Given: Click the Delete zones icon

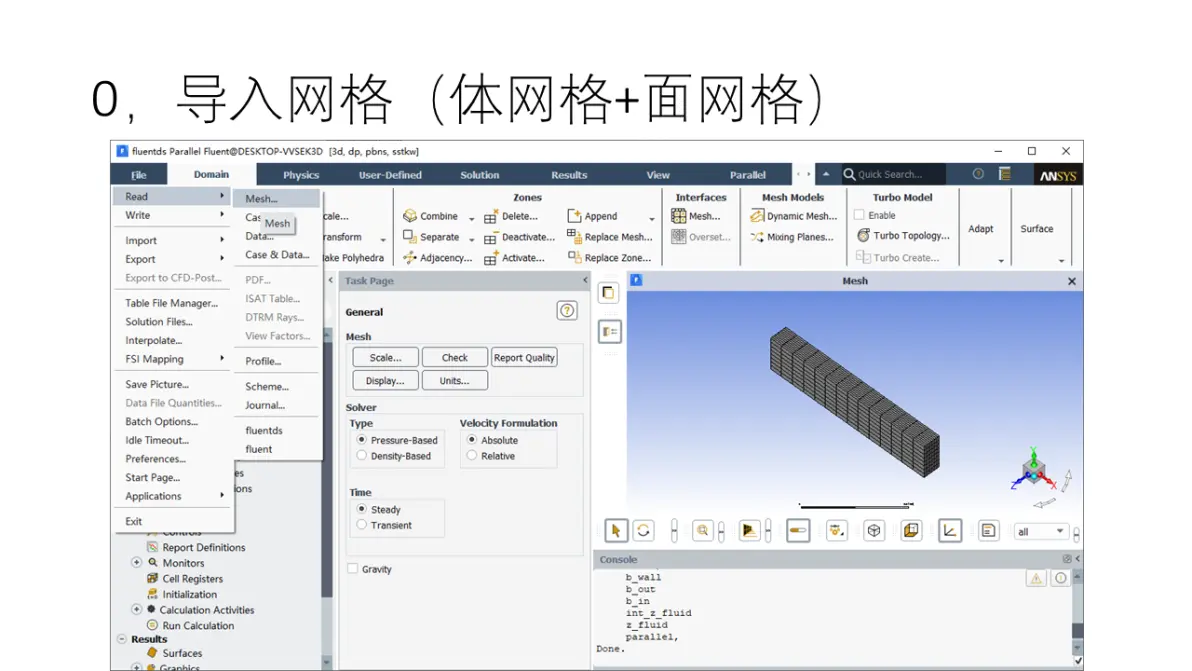Looking at the screenshot, I should [491, 216].
